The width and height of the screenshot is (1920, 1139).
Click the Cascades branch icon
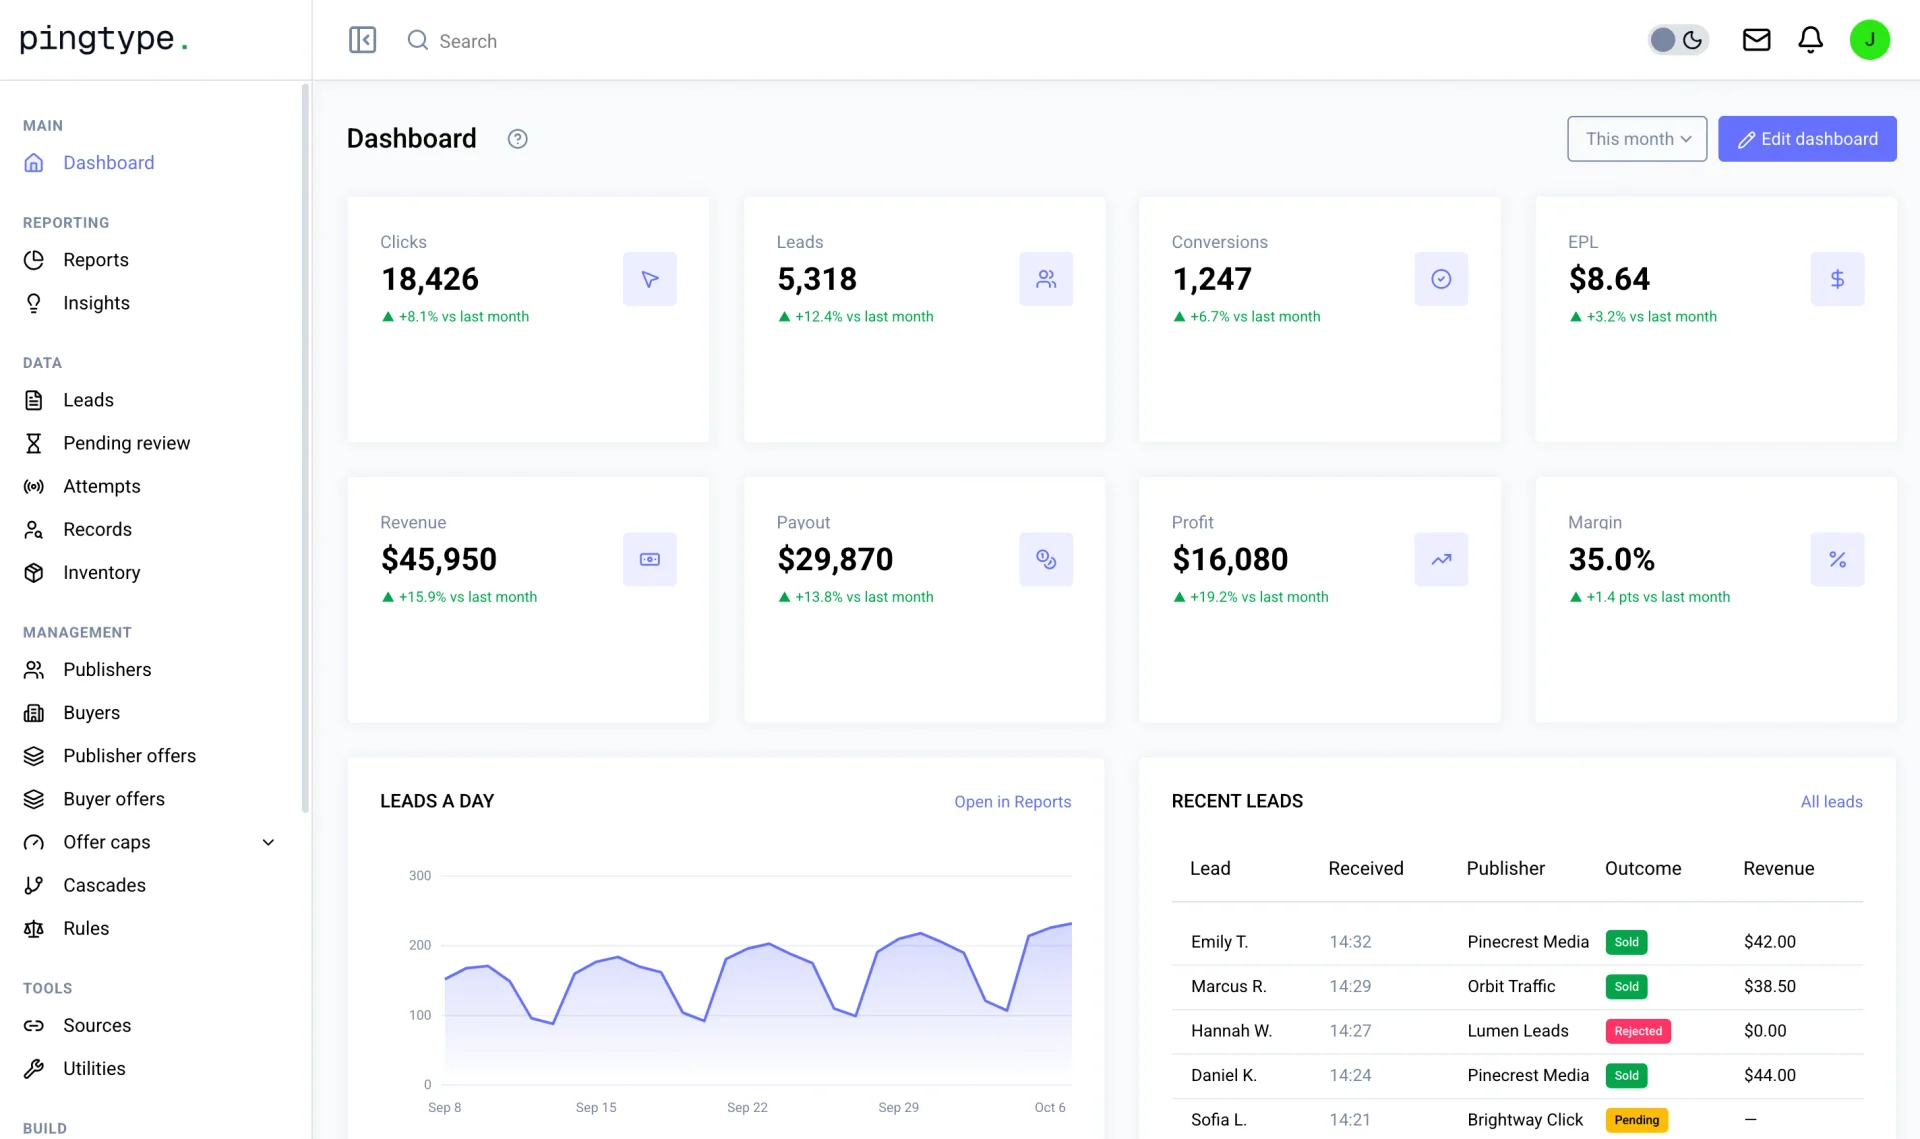[x=34, y=885]
